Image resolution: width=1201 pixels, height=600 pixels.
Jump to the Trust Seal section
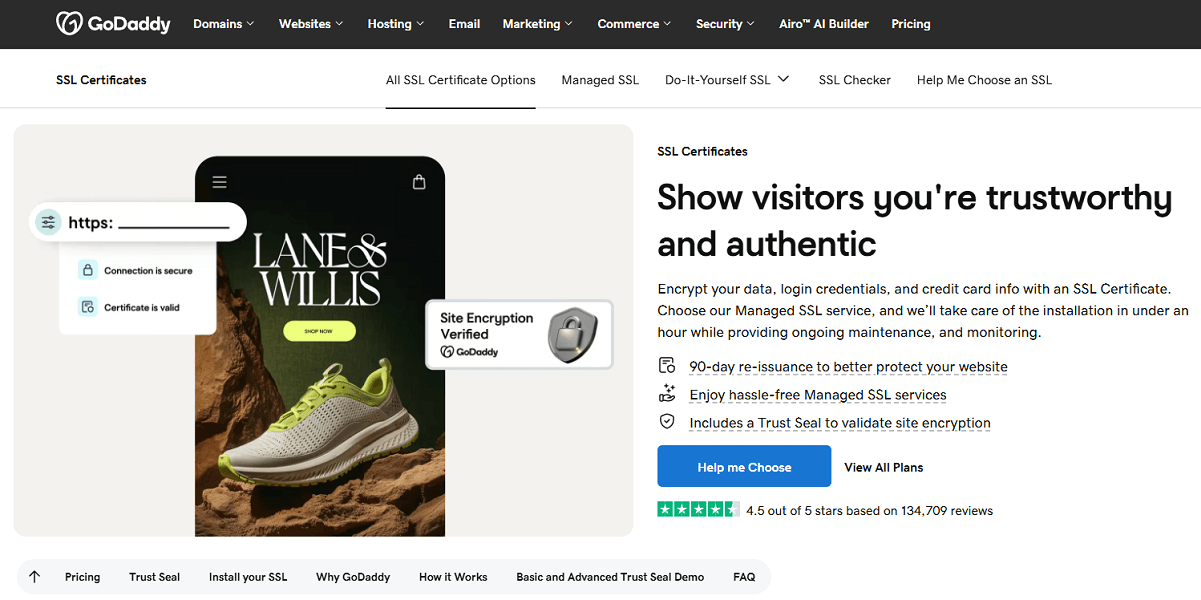(x=155, y=577)
